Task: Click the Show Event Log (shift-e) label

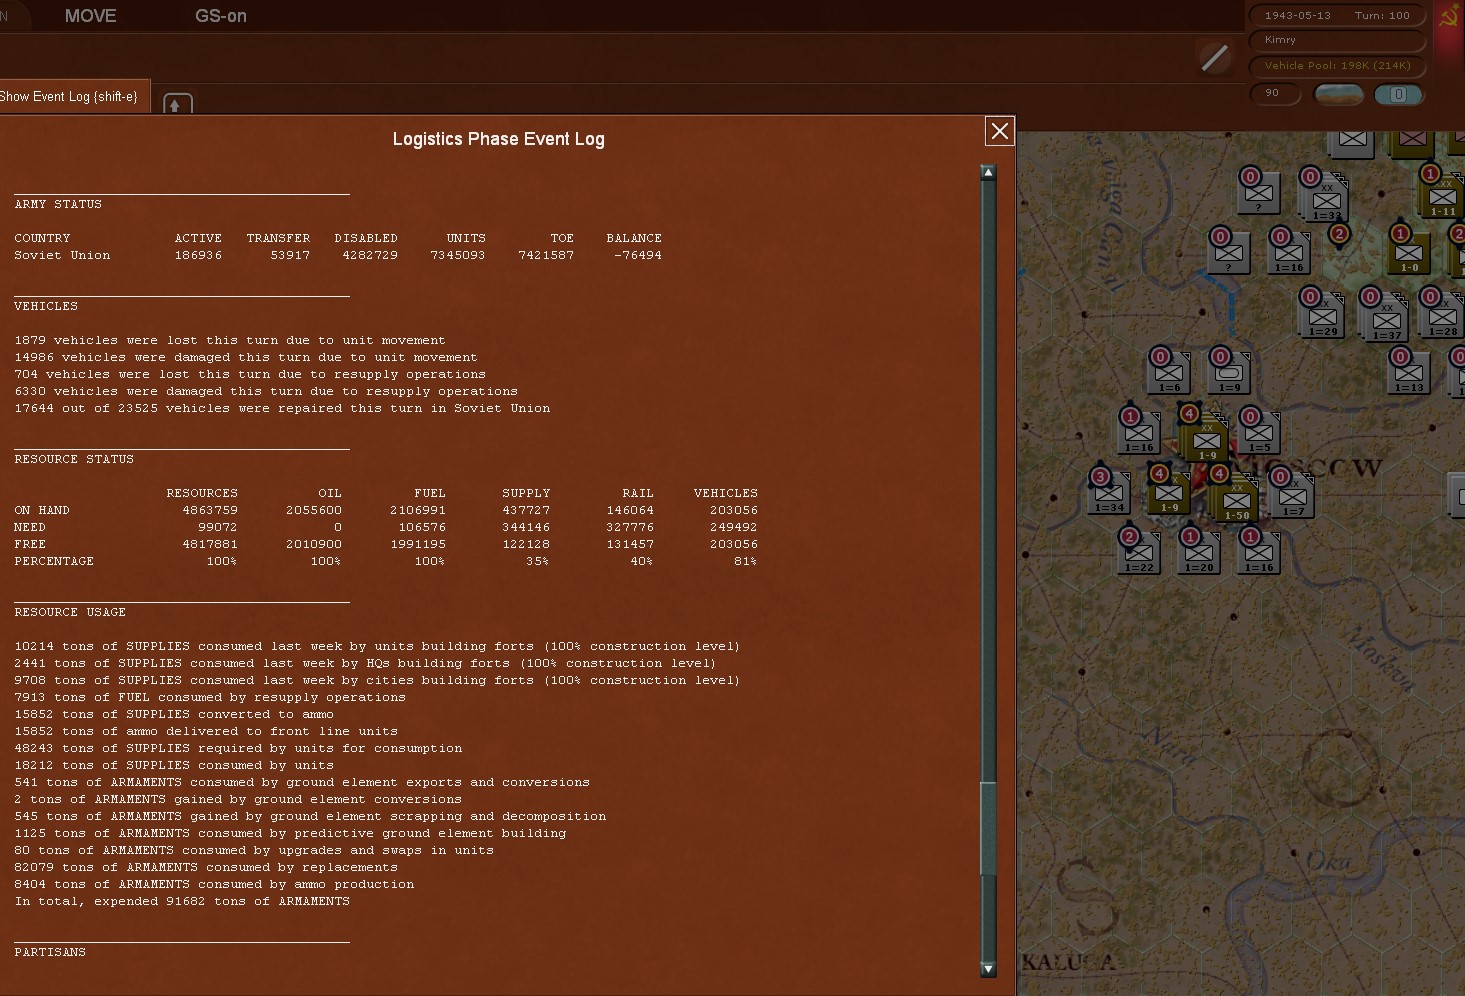Action: 69,96
